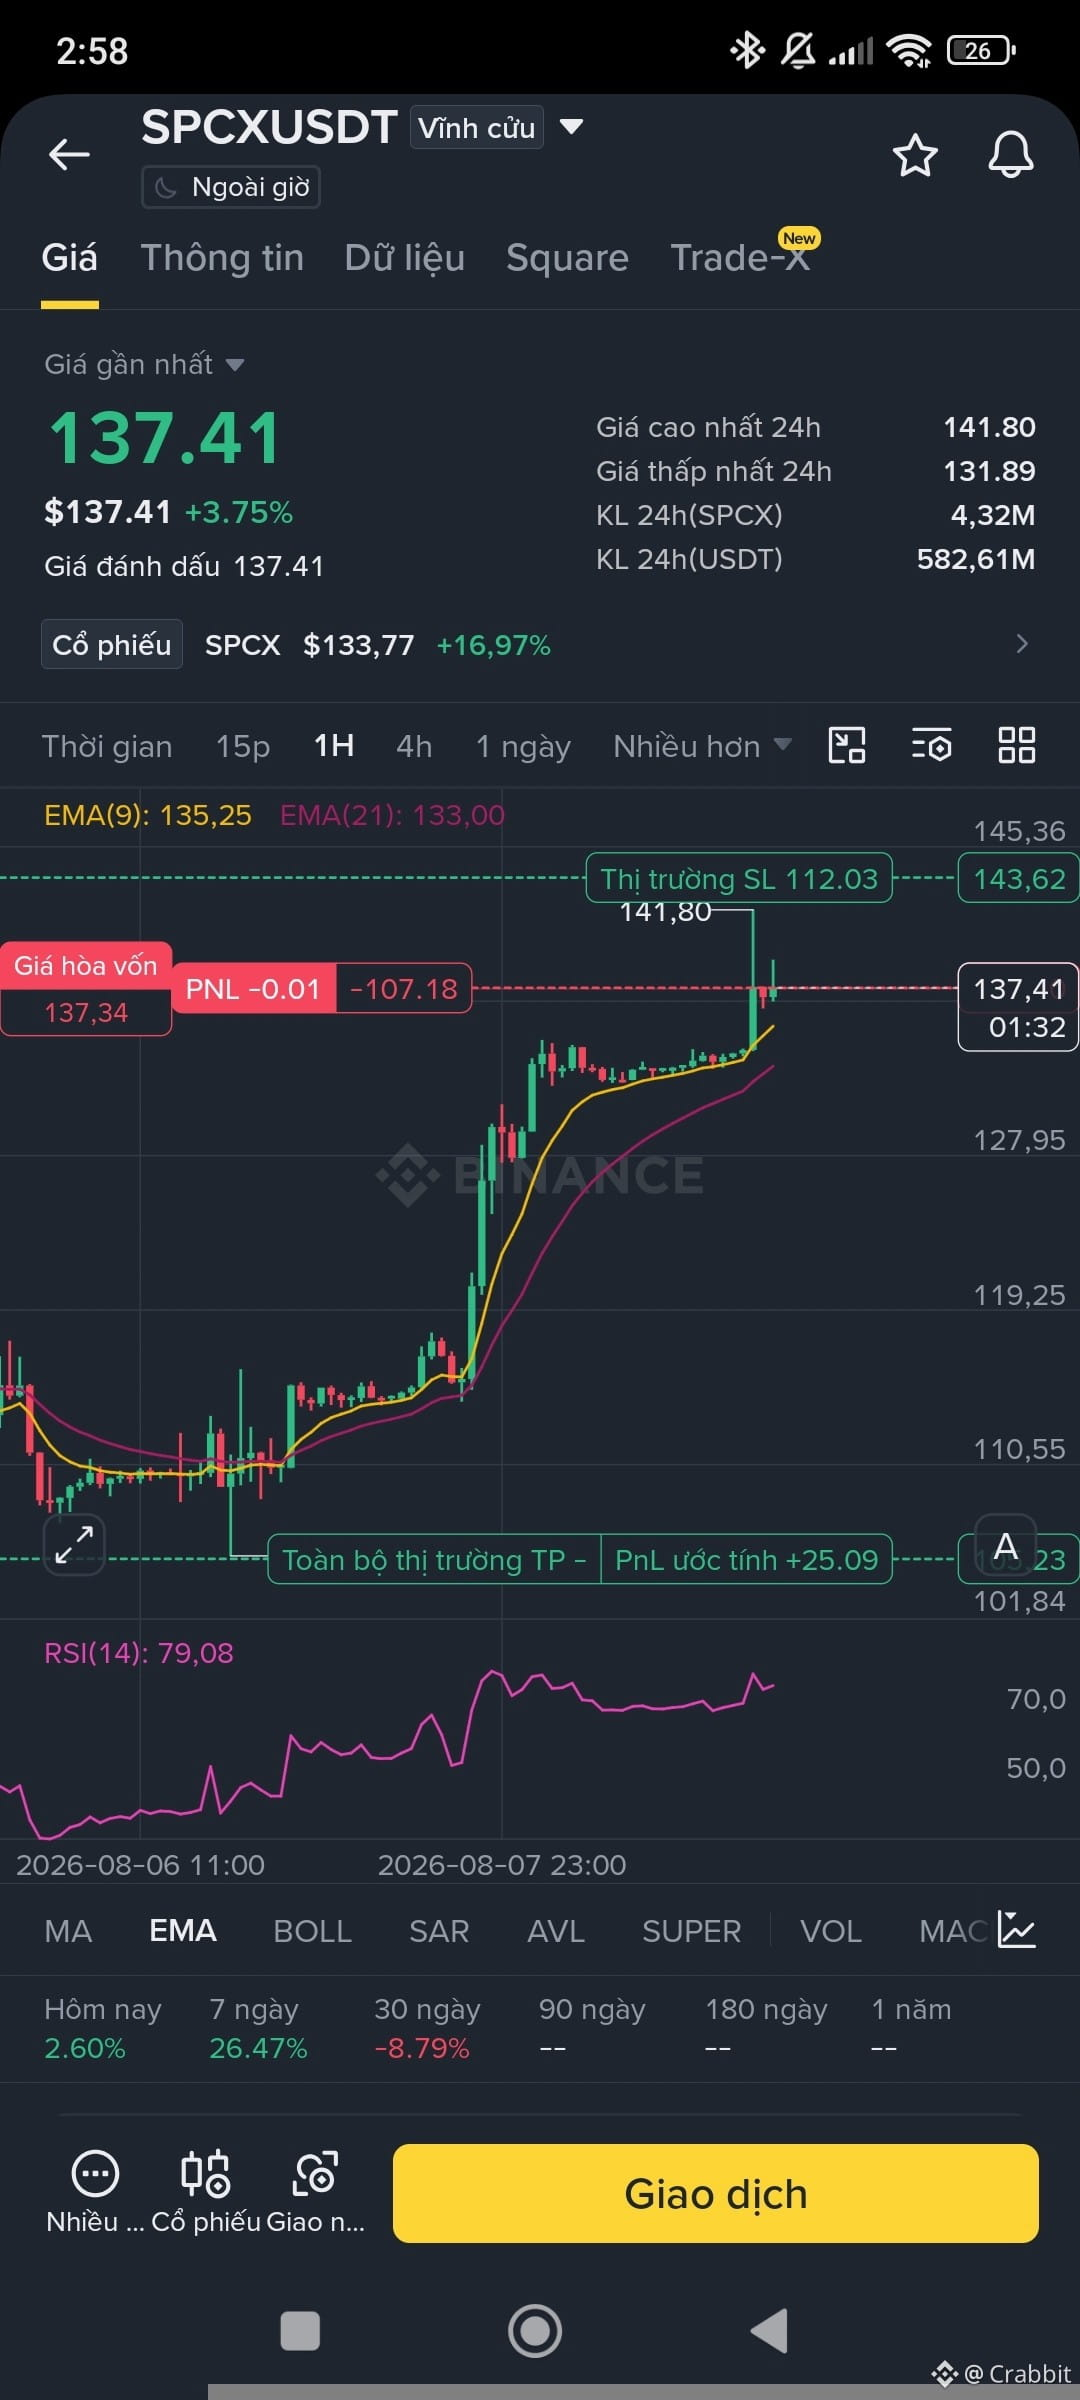The height and width of the screenshot is (2400, 1080).
Task: Open the Trade-X tab
Action: (739, 258)
